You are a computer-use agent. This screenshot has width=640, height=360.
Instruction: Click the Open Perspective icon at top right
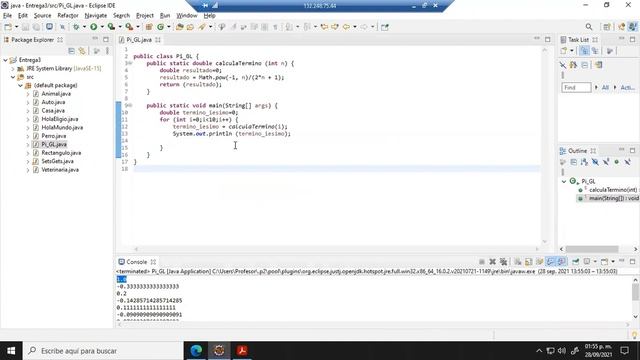607,27
